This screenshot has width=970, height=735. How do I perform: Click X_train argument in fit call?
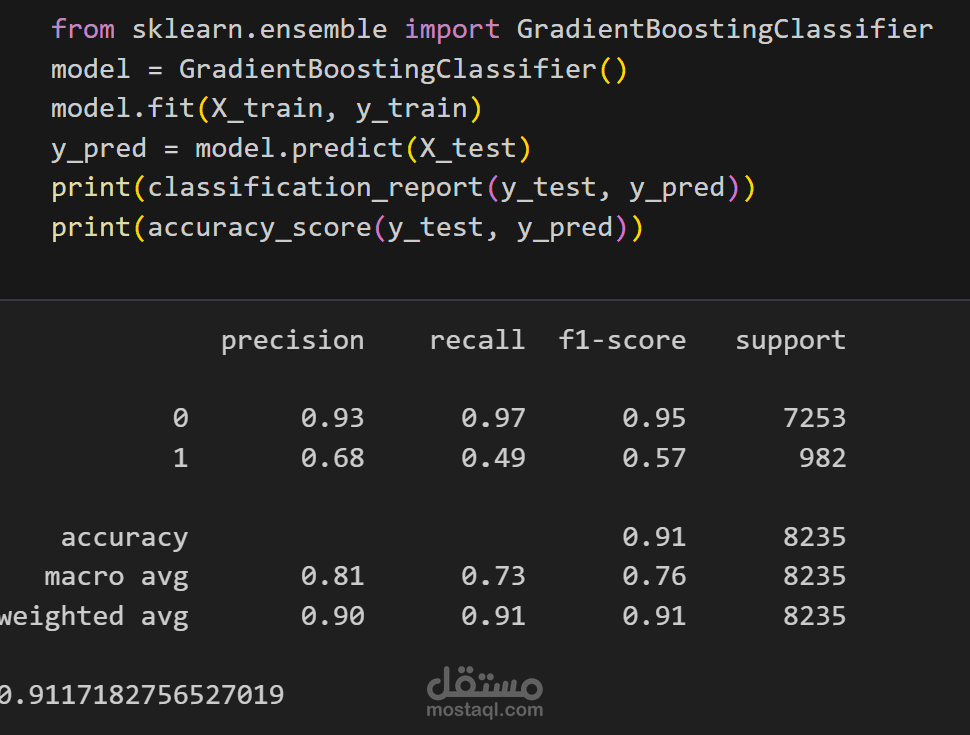point(267,109)
